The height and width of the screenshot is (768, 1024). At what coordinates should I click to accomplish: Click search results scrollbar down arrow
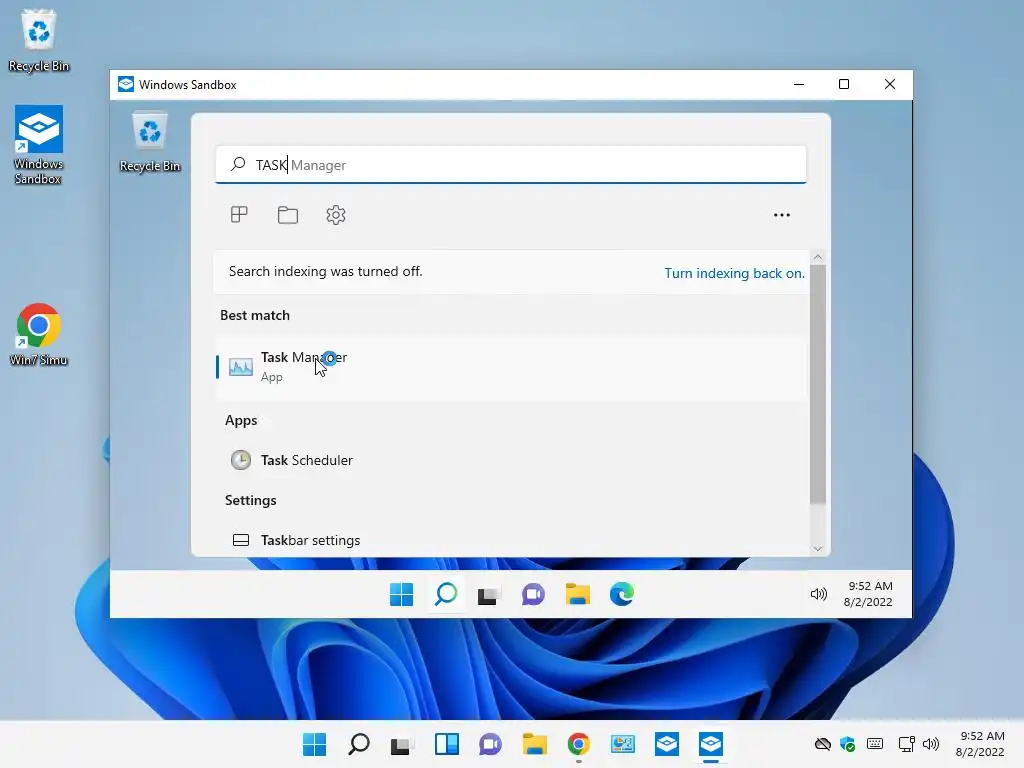(x=818, y=549)
